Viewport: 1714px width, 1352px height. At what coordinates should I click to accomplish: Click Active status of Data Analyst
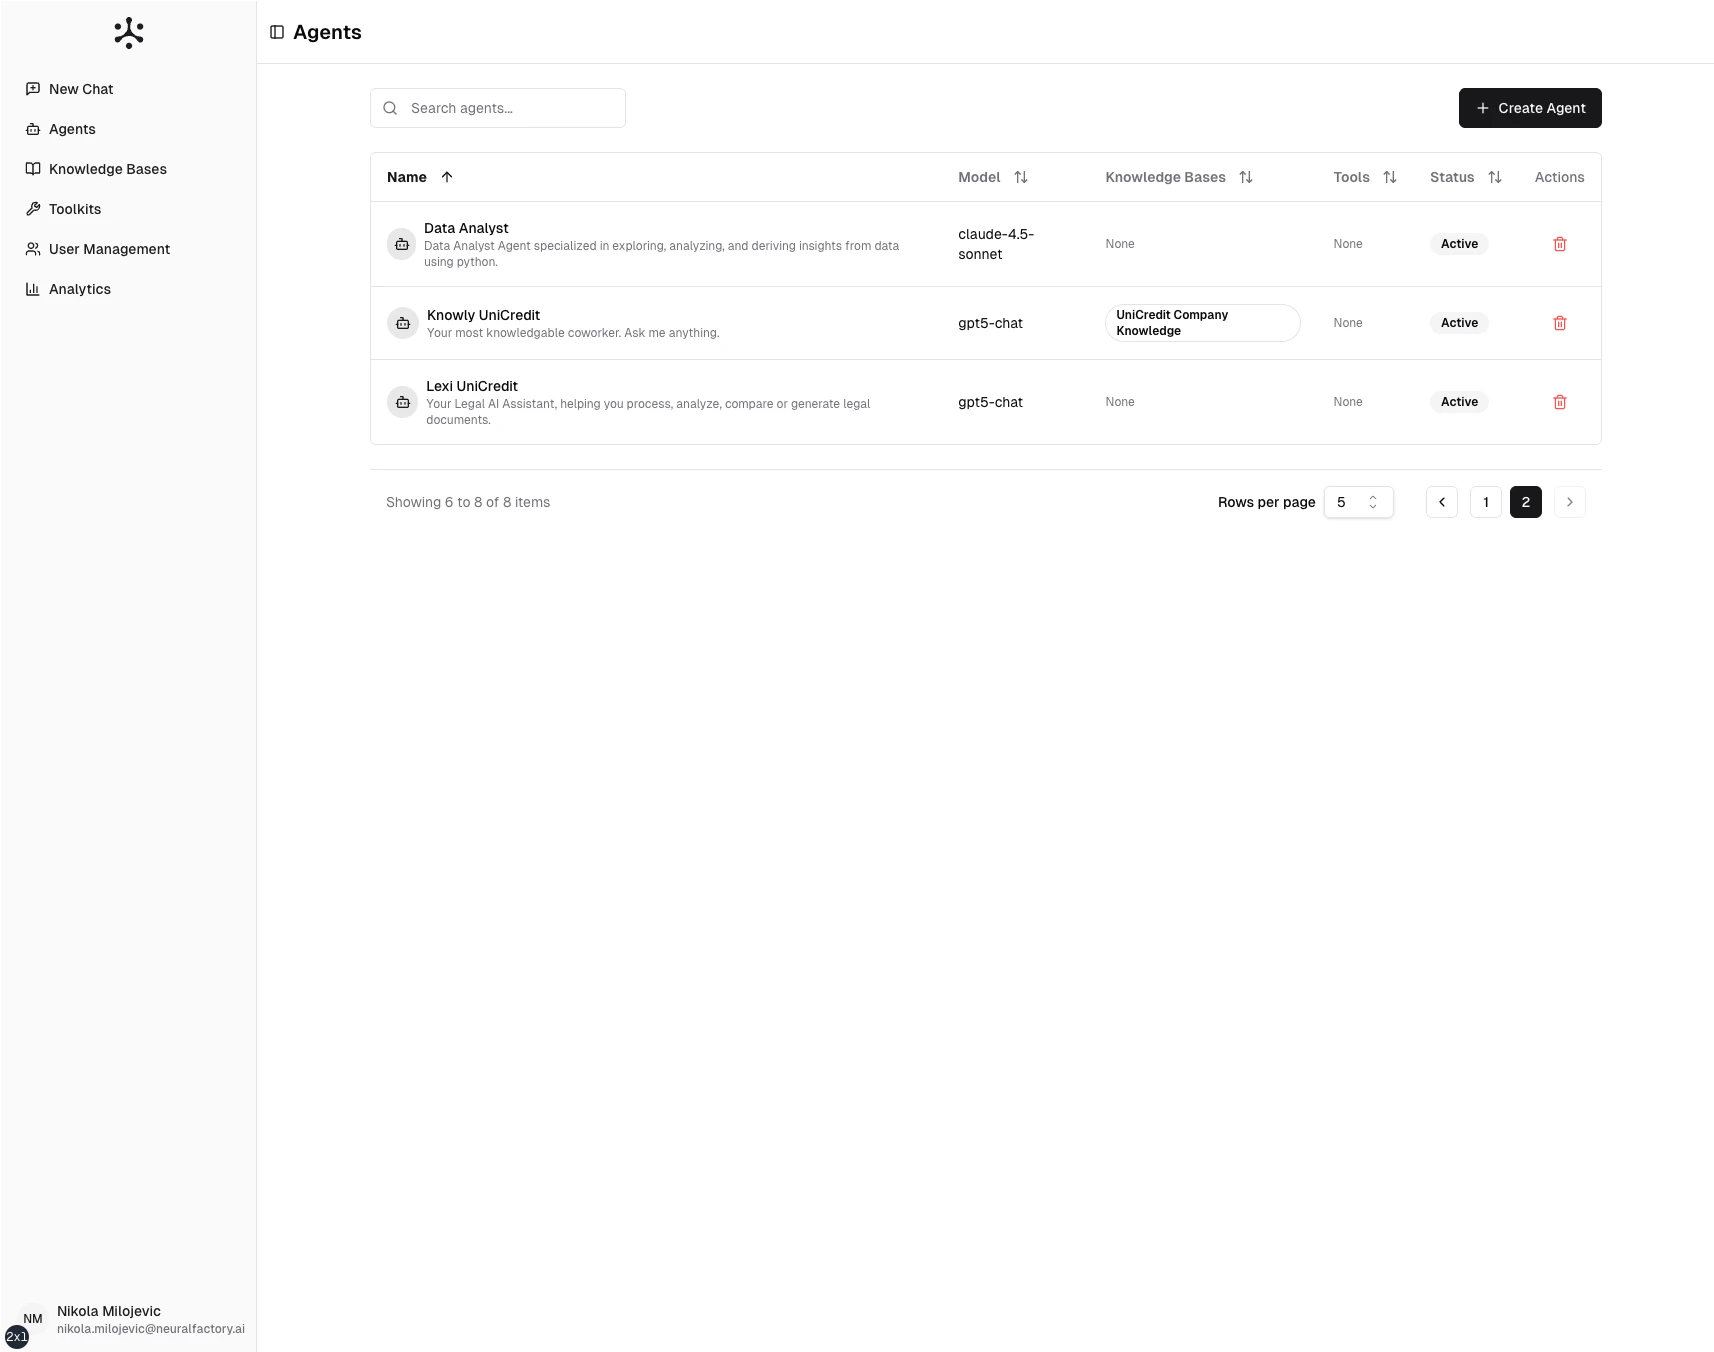[x=1459, y=244]
